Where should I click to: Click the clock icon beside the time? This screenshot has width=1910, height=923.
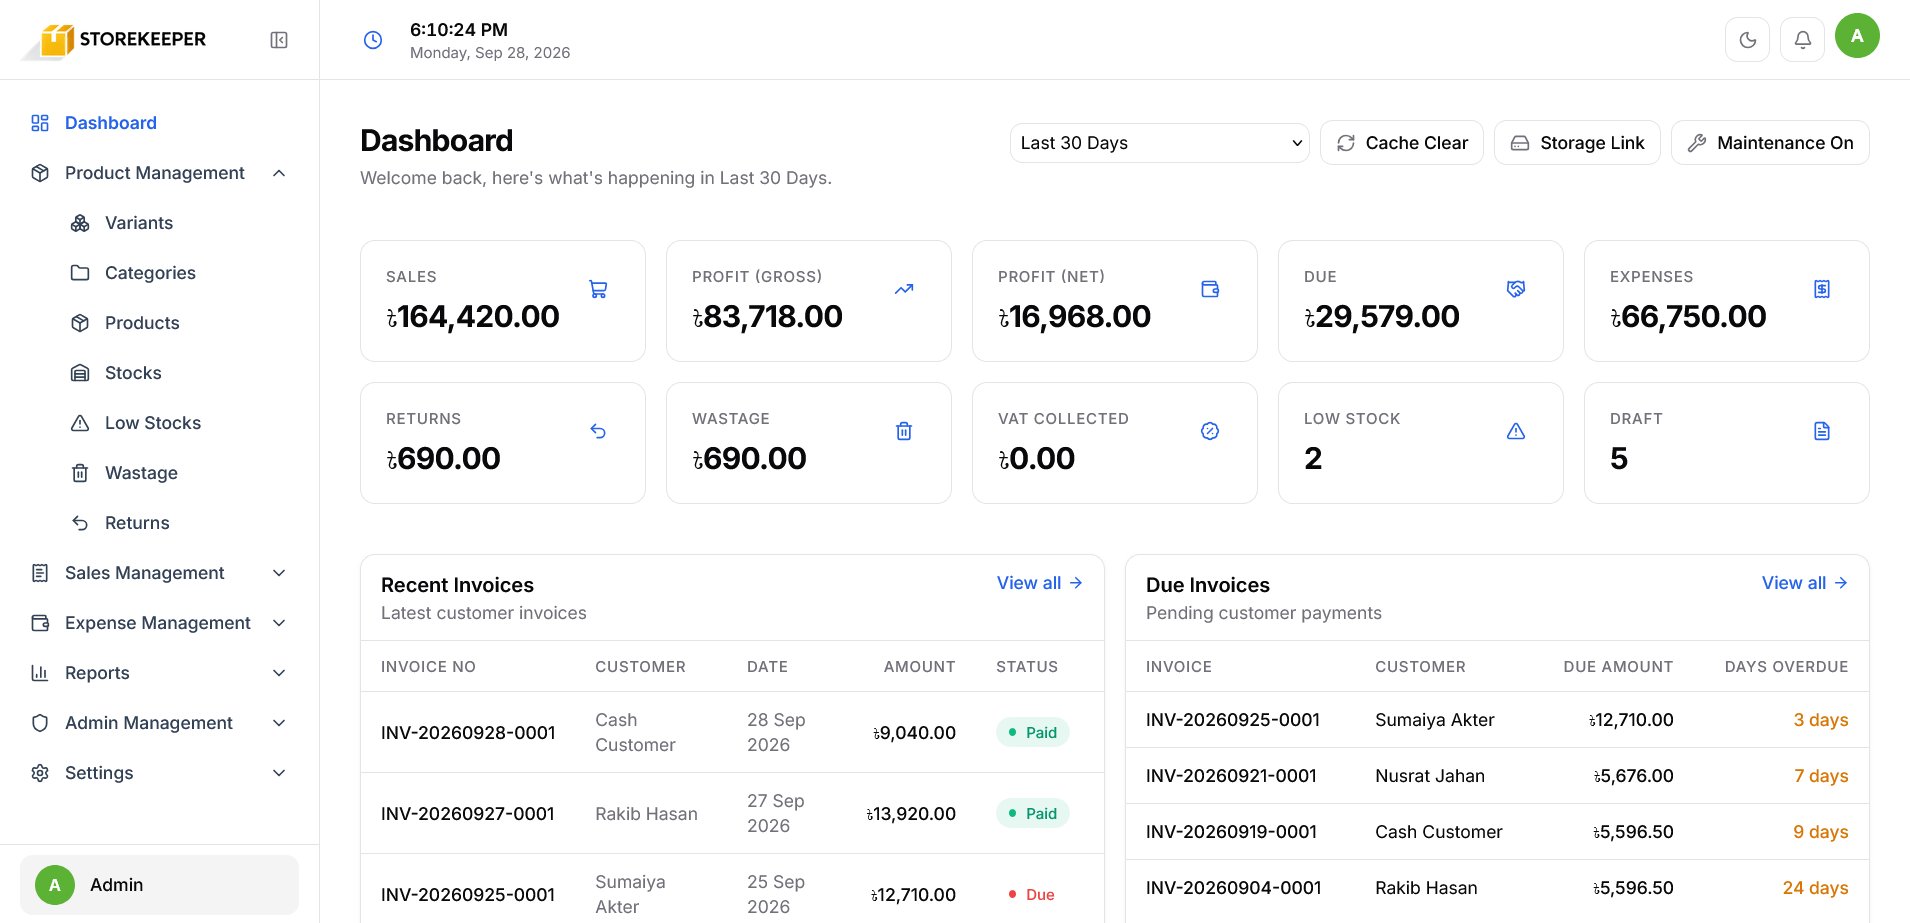coord(373,40)
